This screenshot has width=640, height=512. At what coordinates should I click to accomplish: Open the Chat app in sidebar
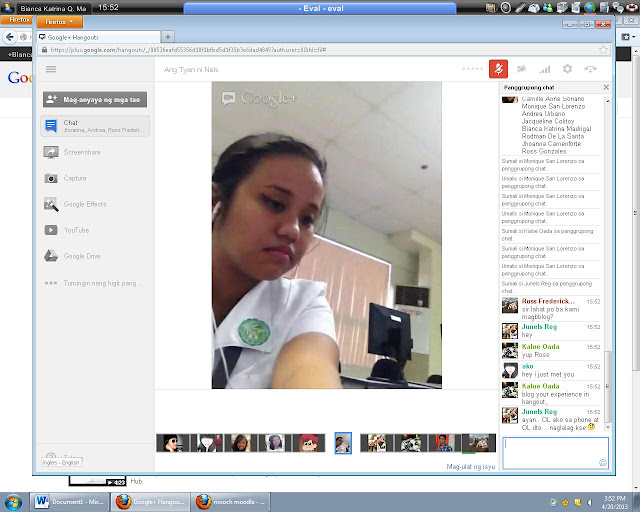coord(95,126)
